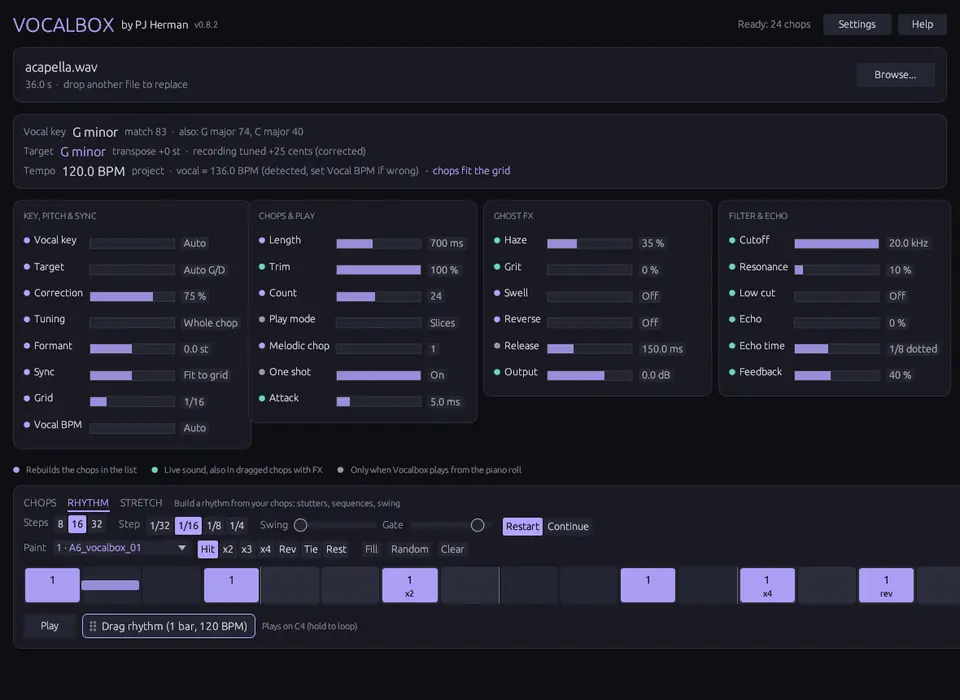Adjust the Count slider
Screen dimensions: 960x700
click(379, 296)
